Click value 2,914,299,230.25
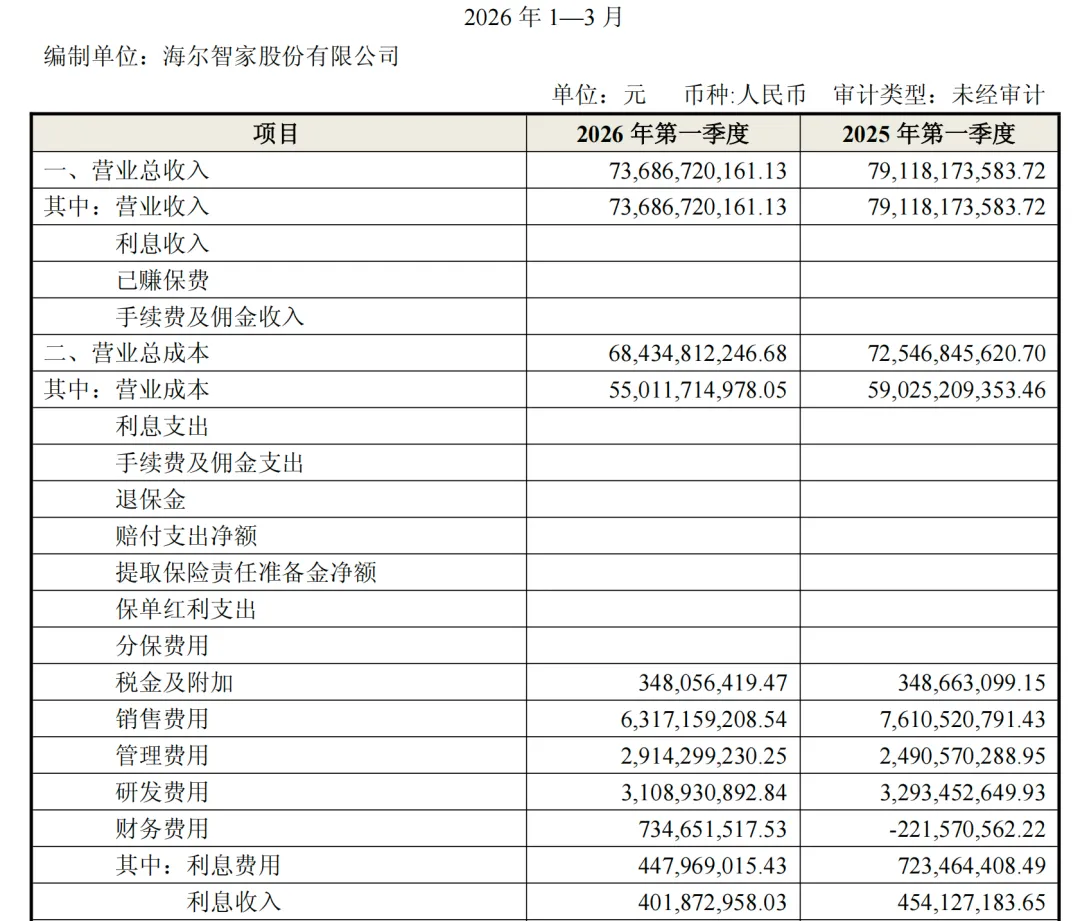Viewport: 1080px width, 921px height. click(x=704, y=756)
